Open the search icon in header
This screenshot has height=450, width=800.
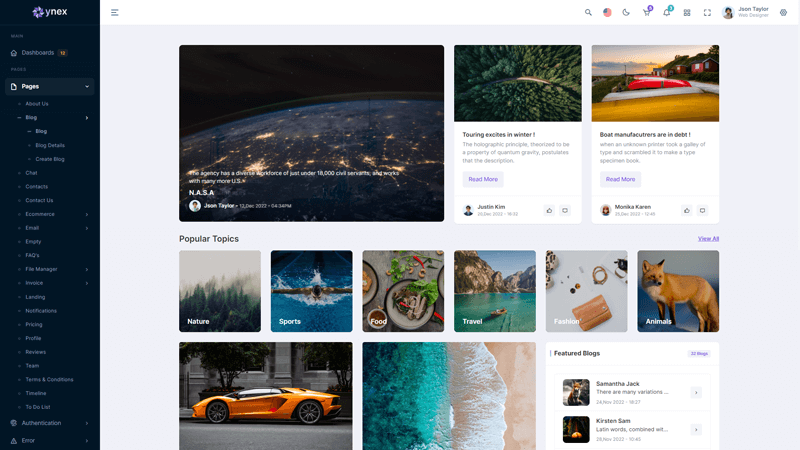[588, 13]
